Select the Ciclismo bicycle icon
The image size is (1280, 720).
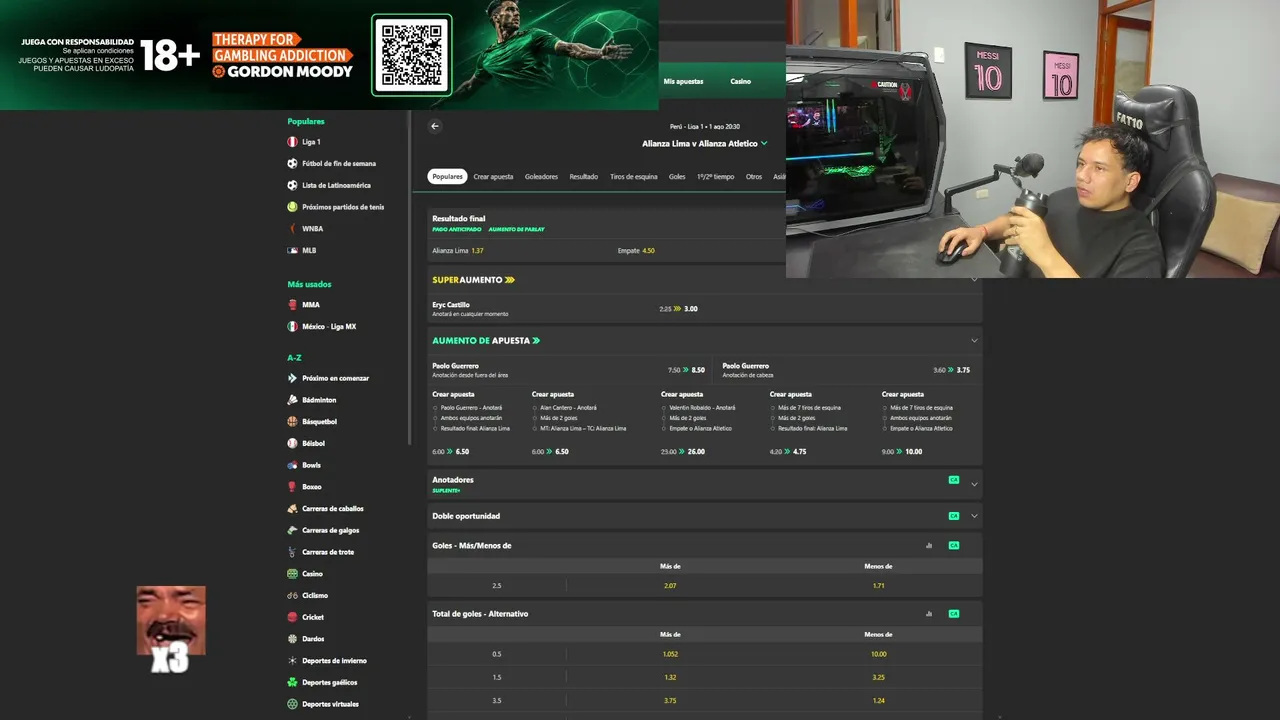[x=292, y=595]
